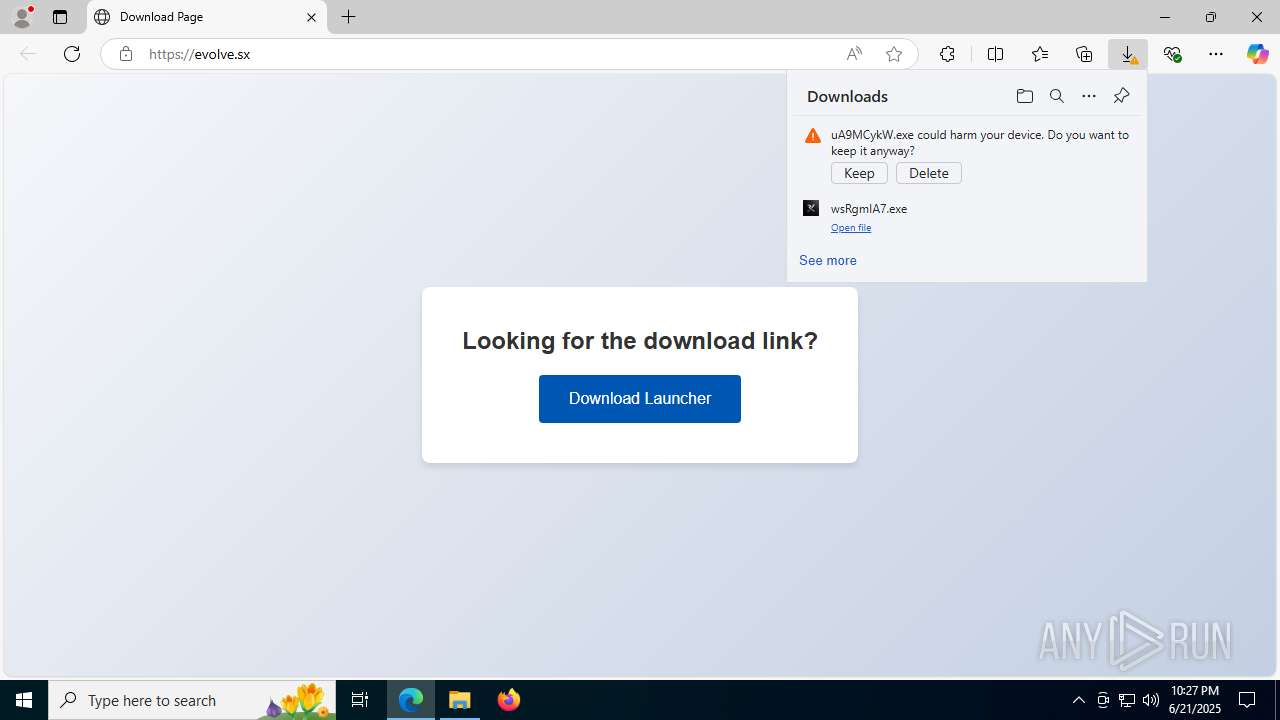Launch Firefox from the taskbar

509,700
